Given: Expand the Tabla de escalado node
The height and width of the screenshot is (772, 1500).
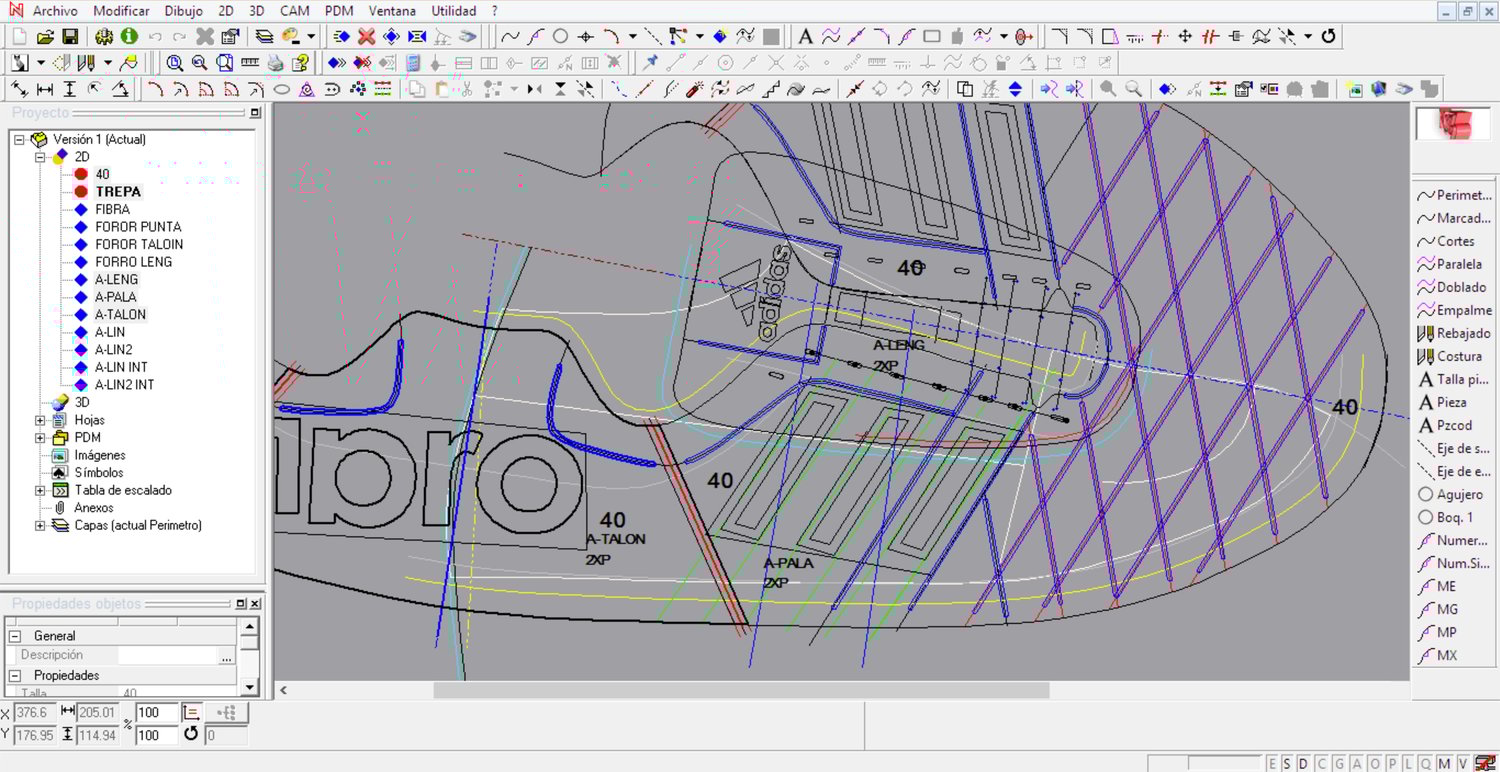Looking at the screenshot, I should [x=40, y=490].
